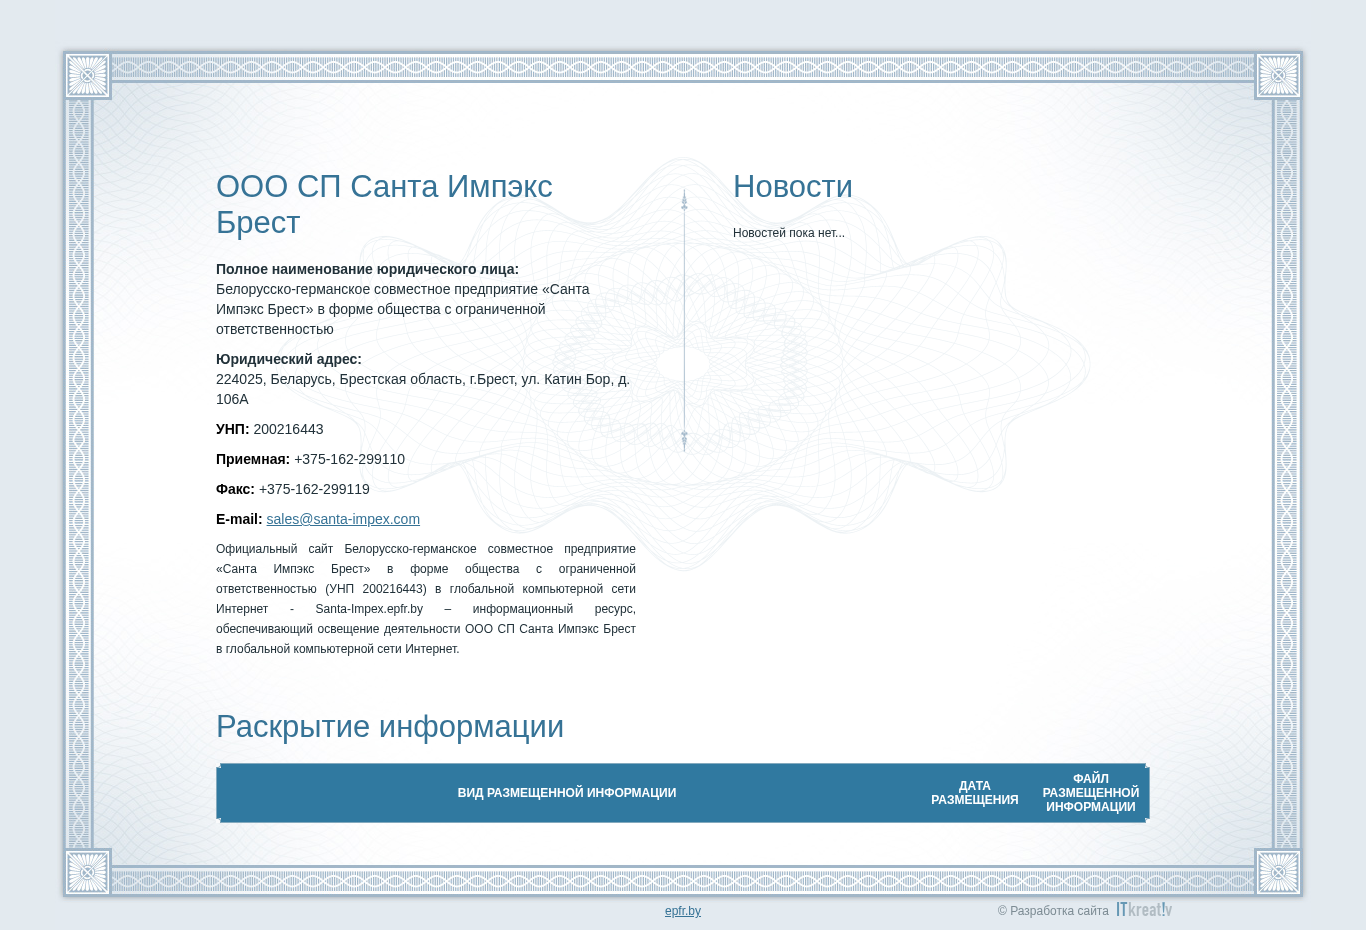Click the 'Новостей пока нет...' text
Image resolution: width=1366 pixels, height=930 pixels.
click(789, 233)
